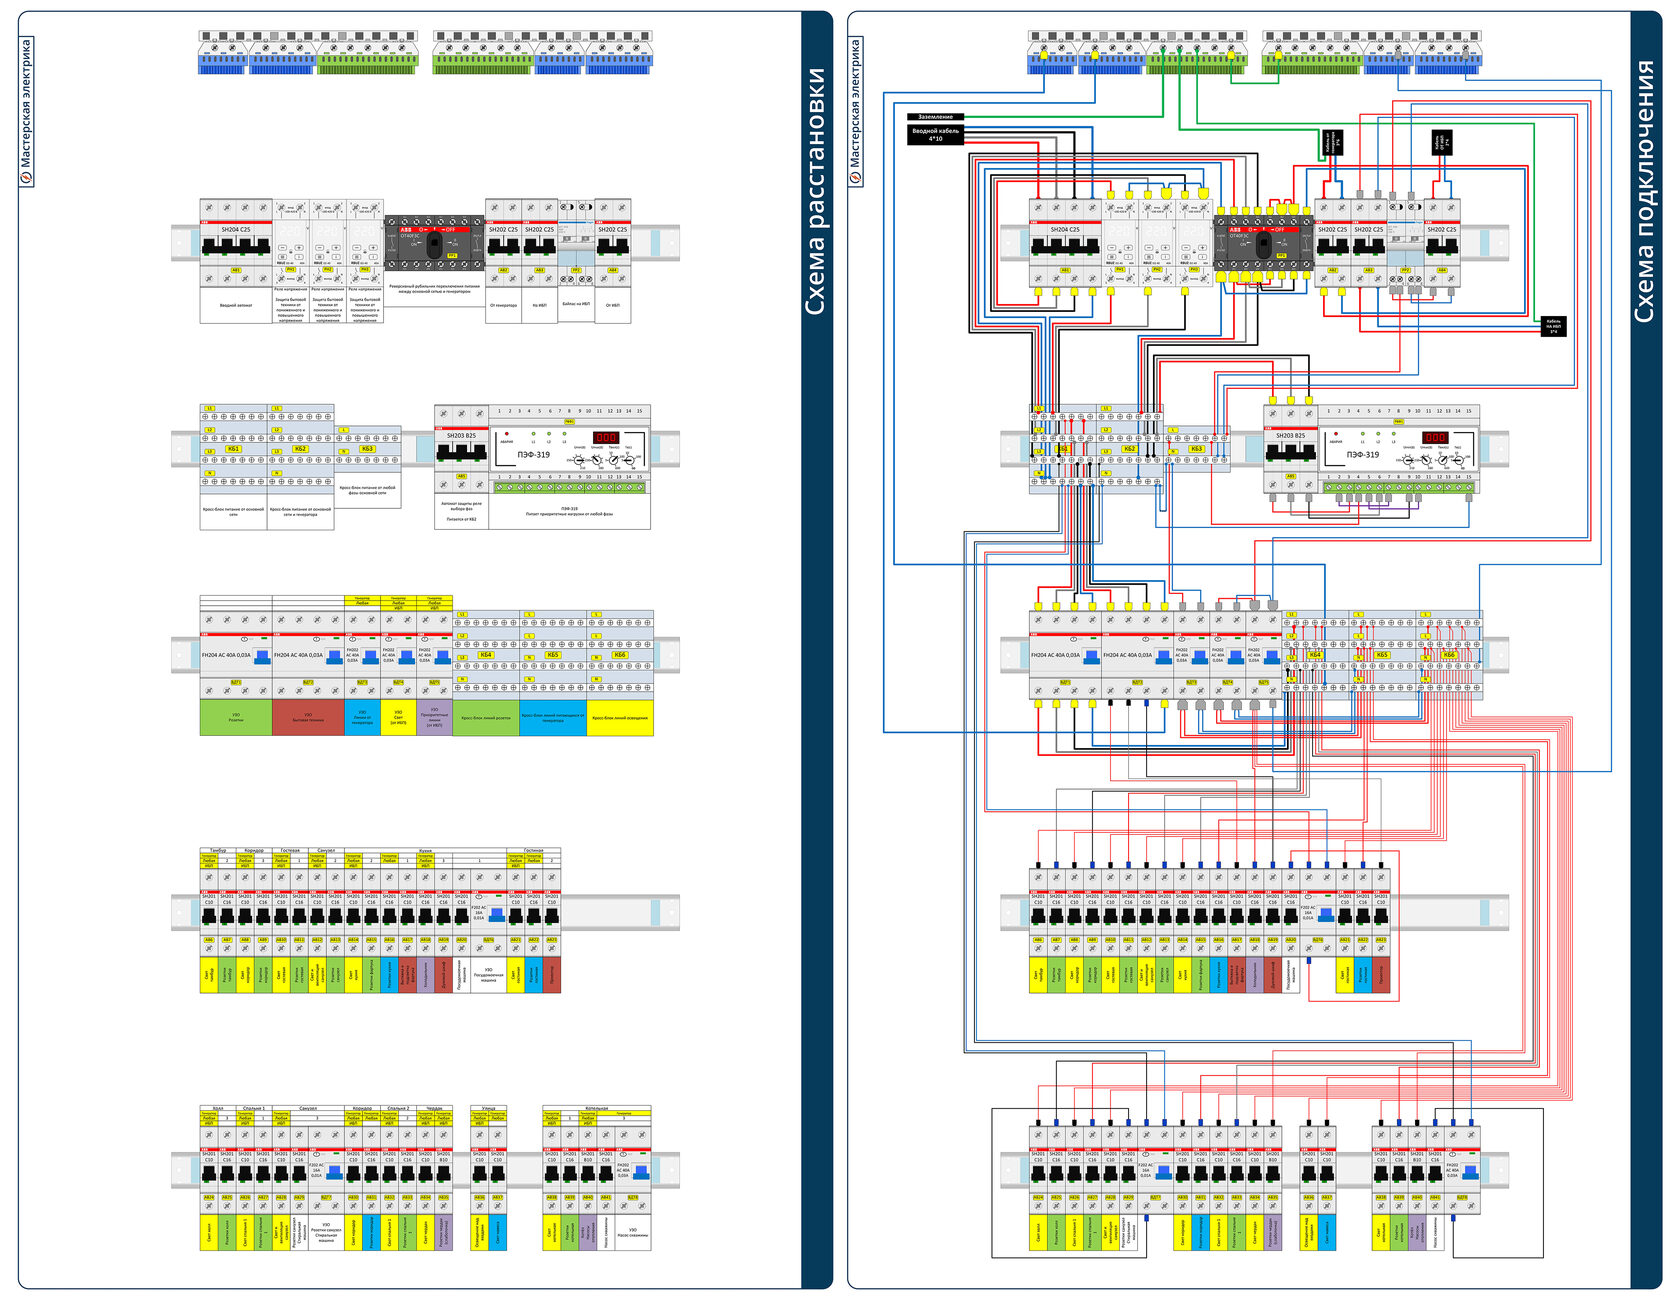This screenshot has width=1680, height=1300.
Task: Click КБ6 cross-block label in wiring diagram
Action: pyautogui.click(x=1449, y=655)
